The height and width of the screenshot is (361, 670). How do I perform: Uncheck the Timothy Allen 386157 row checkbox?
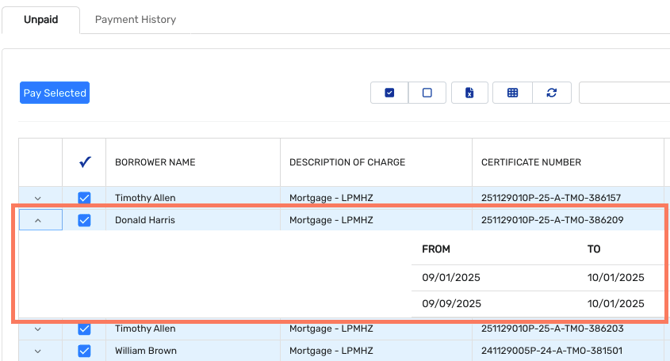point(84,198)
